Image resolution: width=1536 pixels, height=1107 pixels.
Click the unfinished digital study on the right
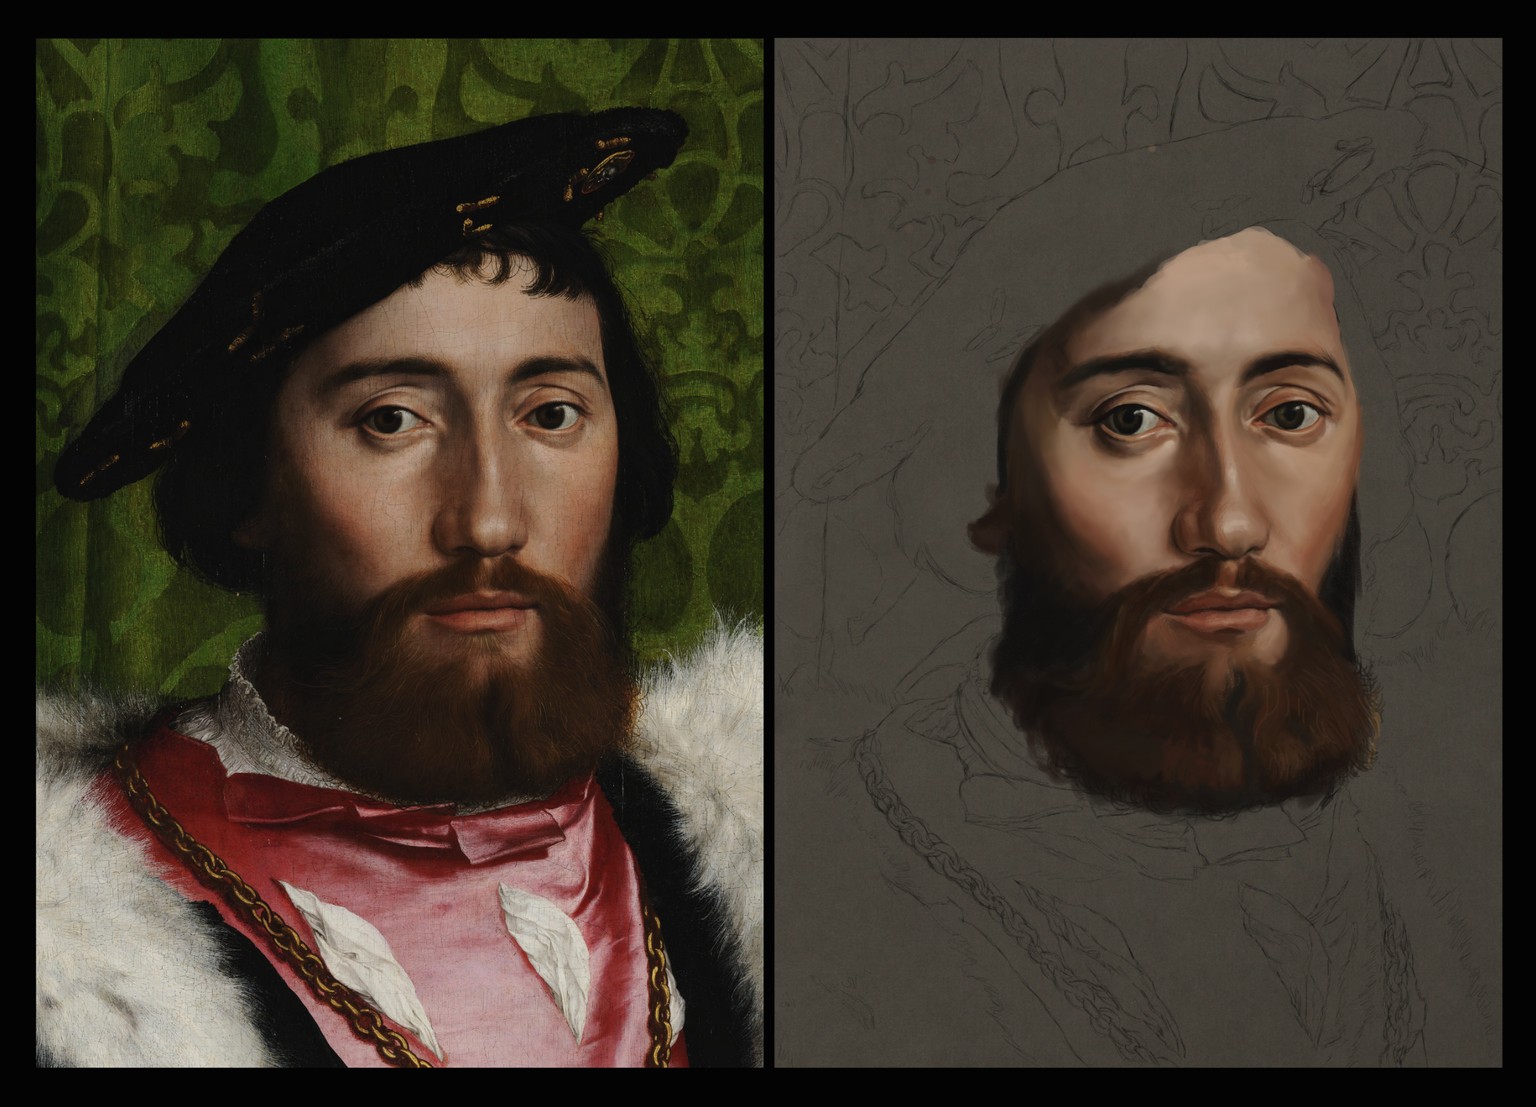pos(1138,553)
